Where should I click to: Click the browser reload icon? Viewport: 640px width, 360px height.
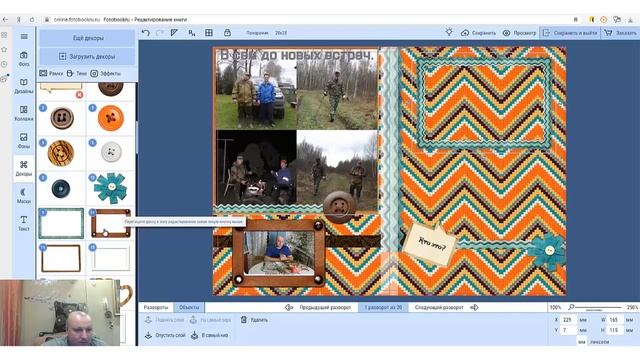[32, 20]
